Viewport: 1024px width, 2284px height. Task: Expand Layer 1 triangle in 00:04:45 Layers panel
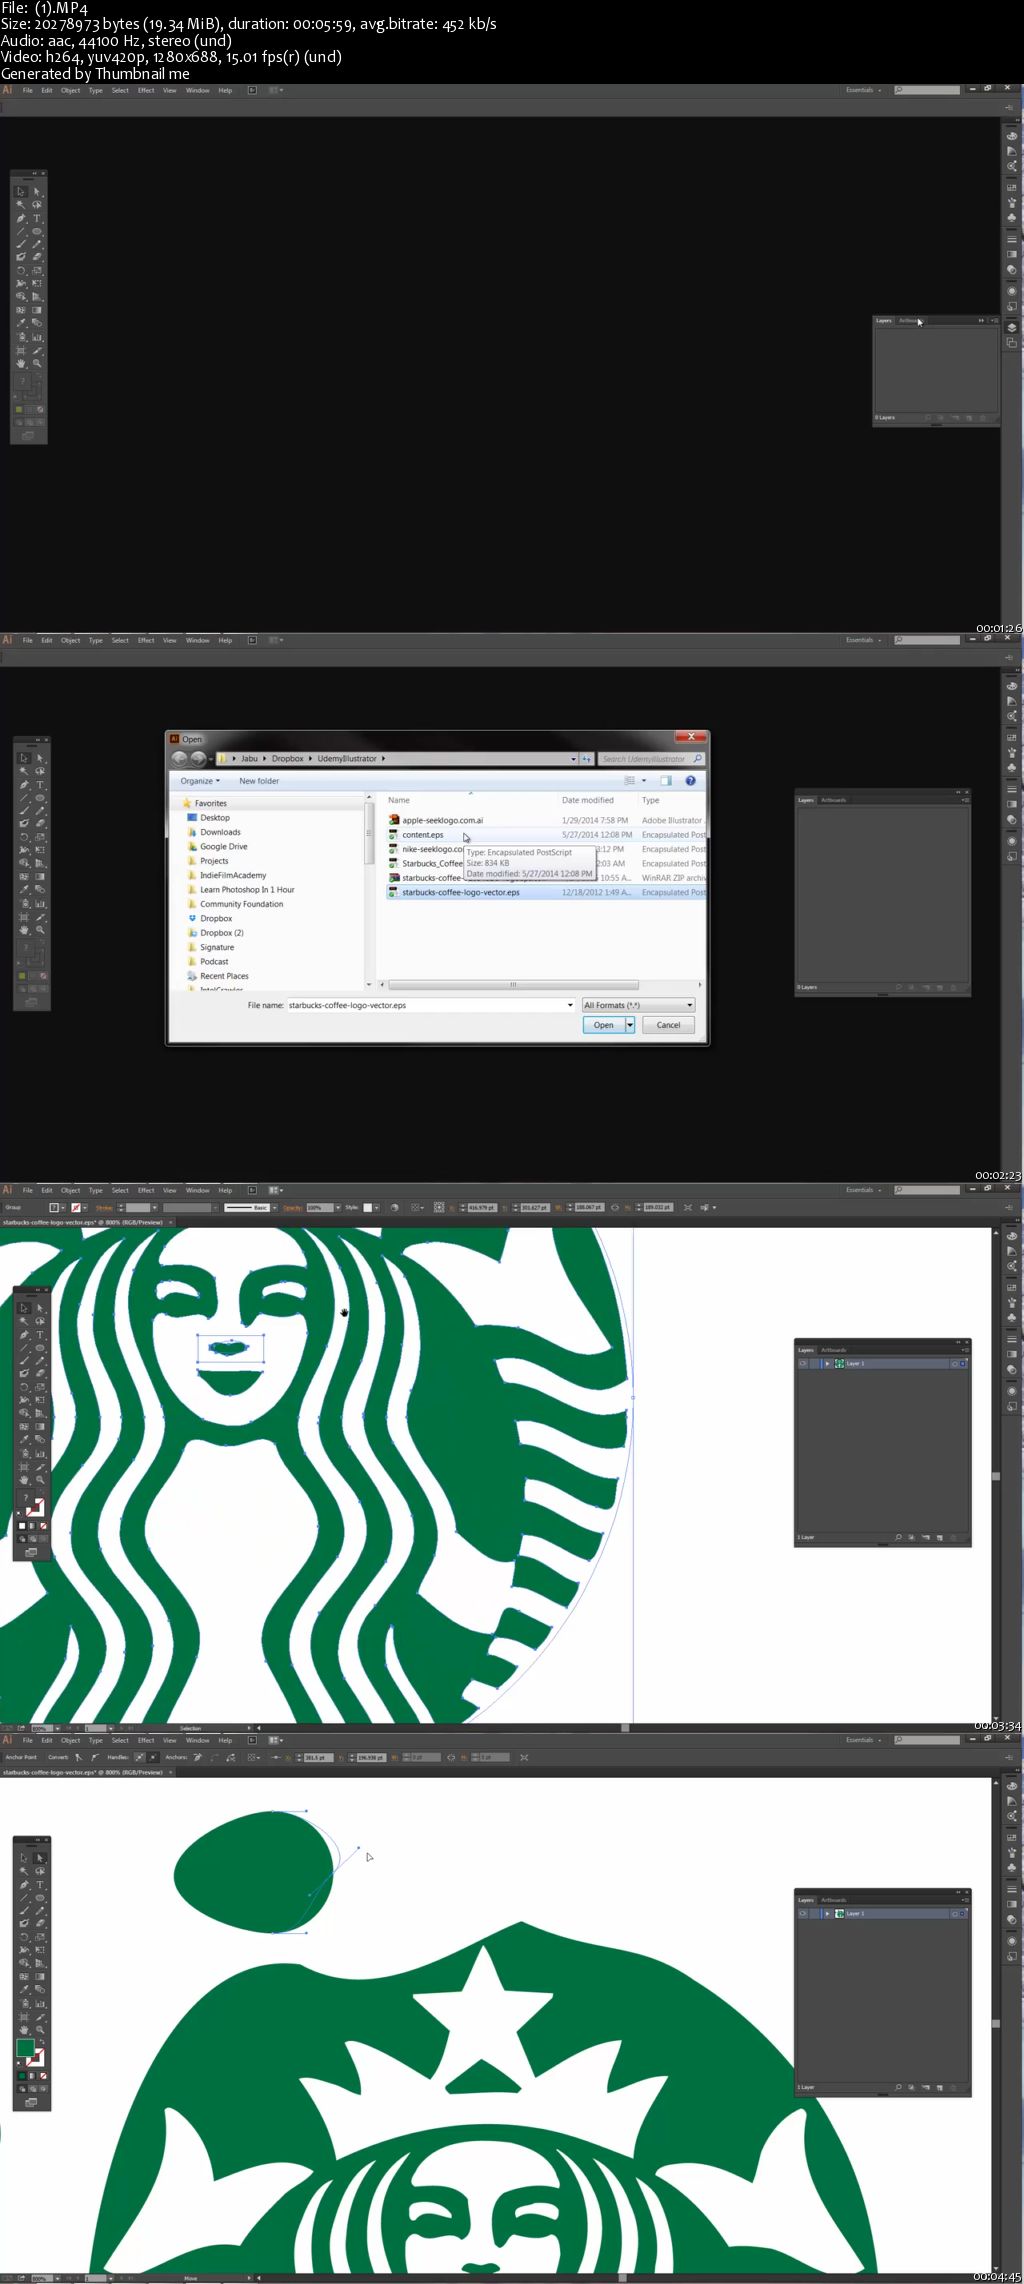[x=827, y=1913]
